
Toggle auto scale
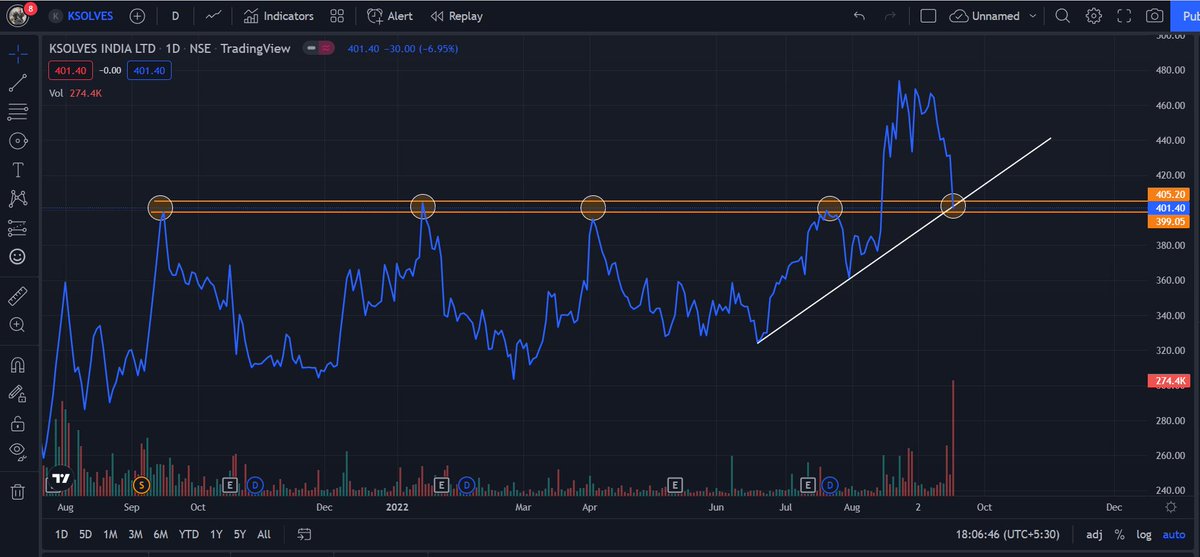tap(1174, 535)
